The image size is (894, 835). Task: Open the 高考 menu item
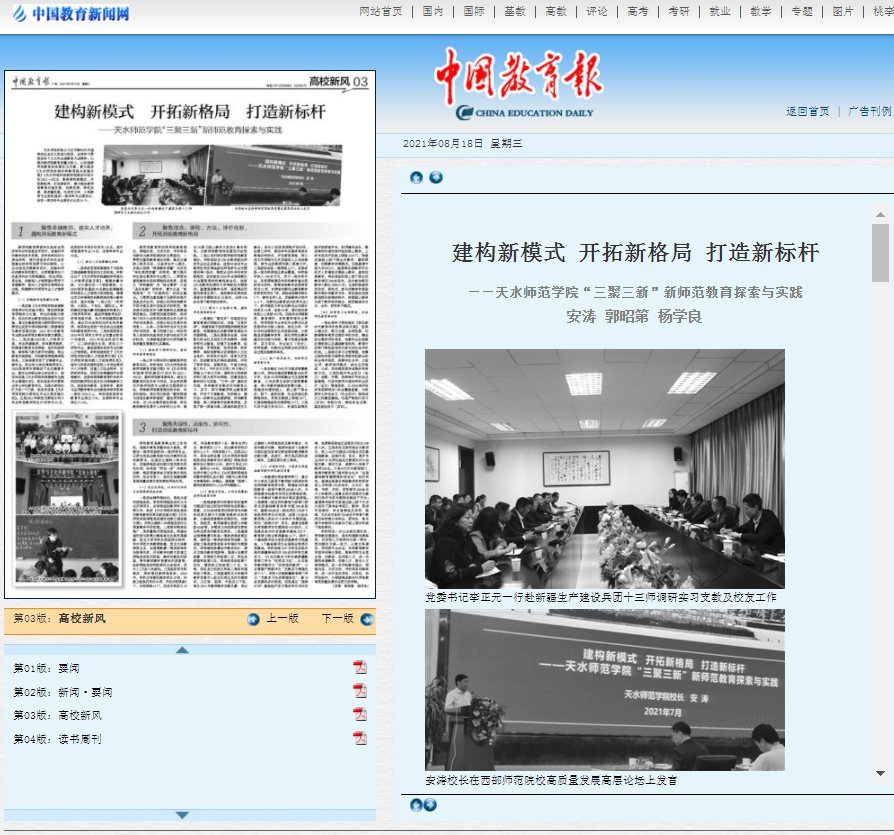pyautogui.click(x=638, y=12)
